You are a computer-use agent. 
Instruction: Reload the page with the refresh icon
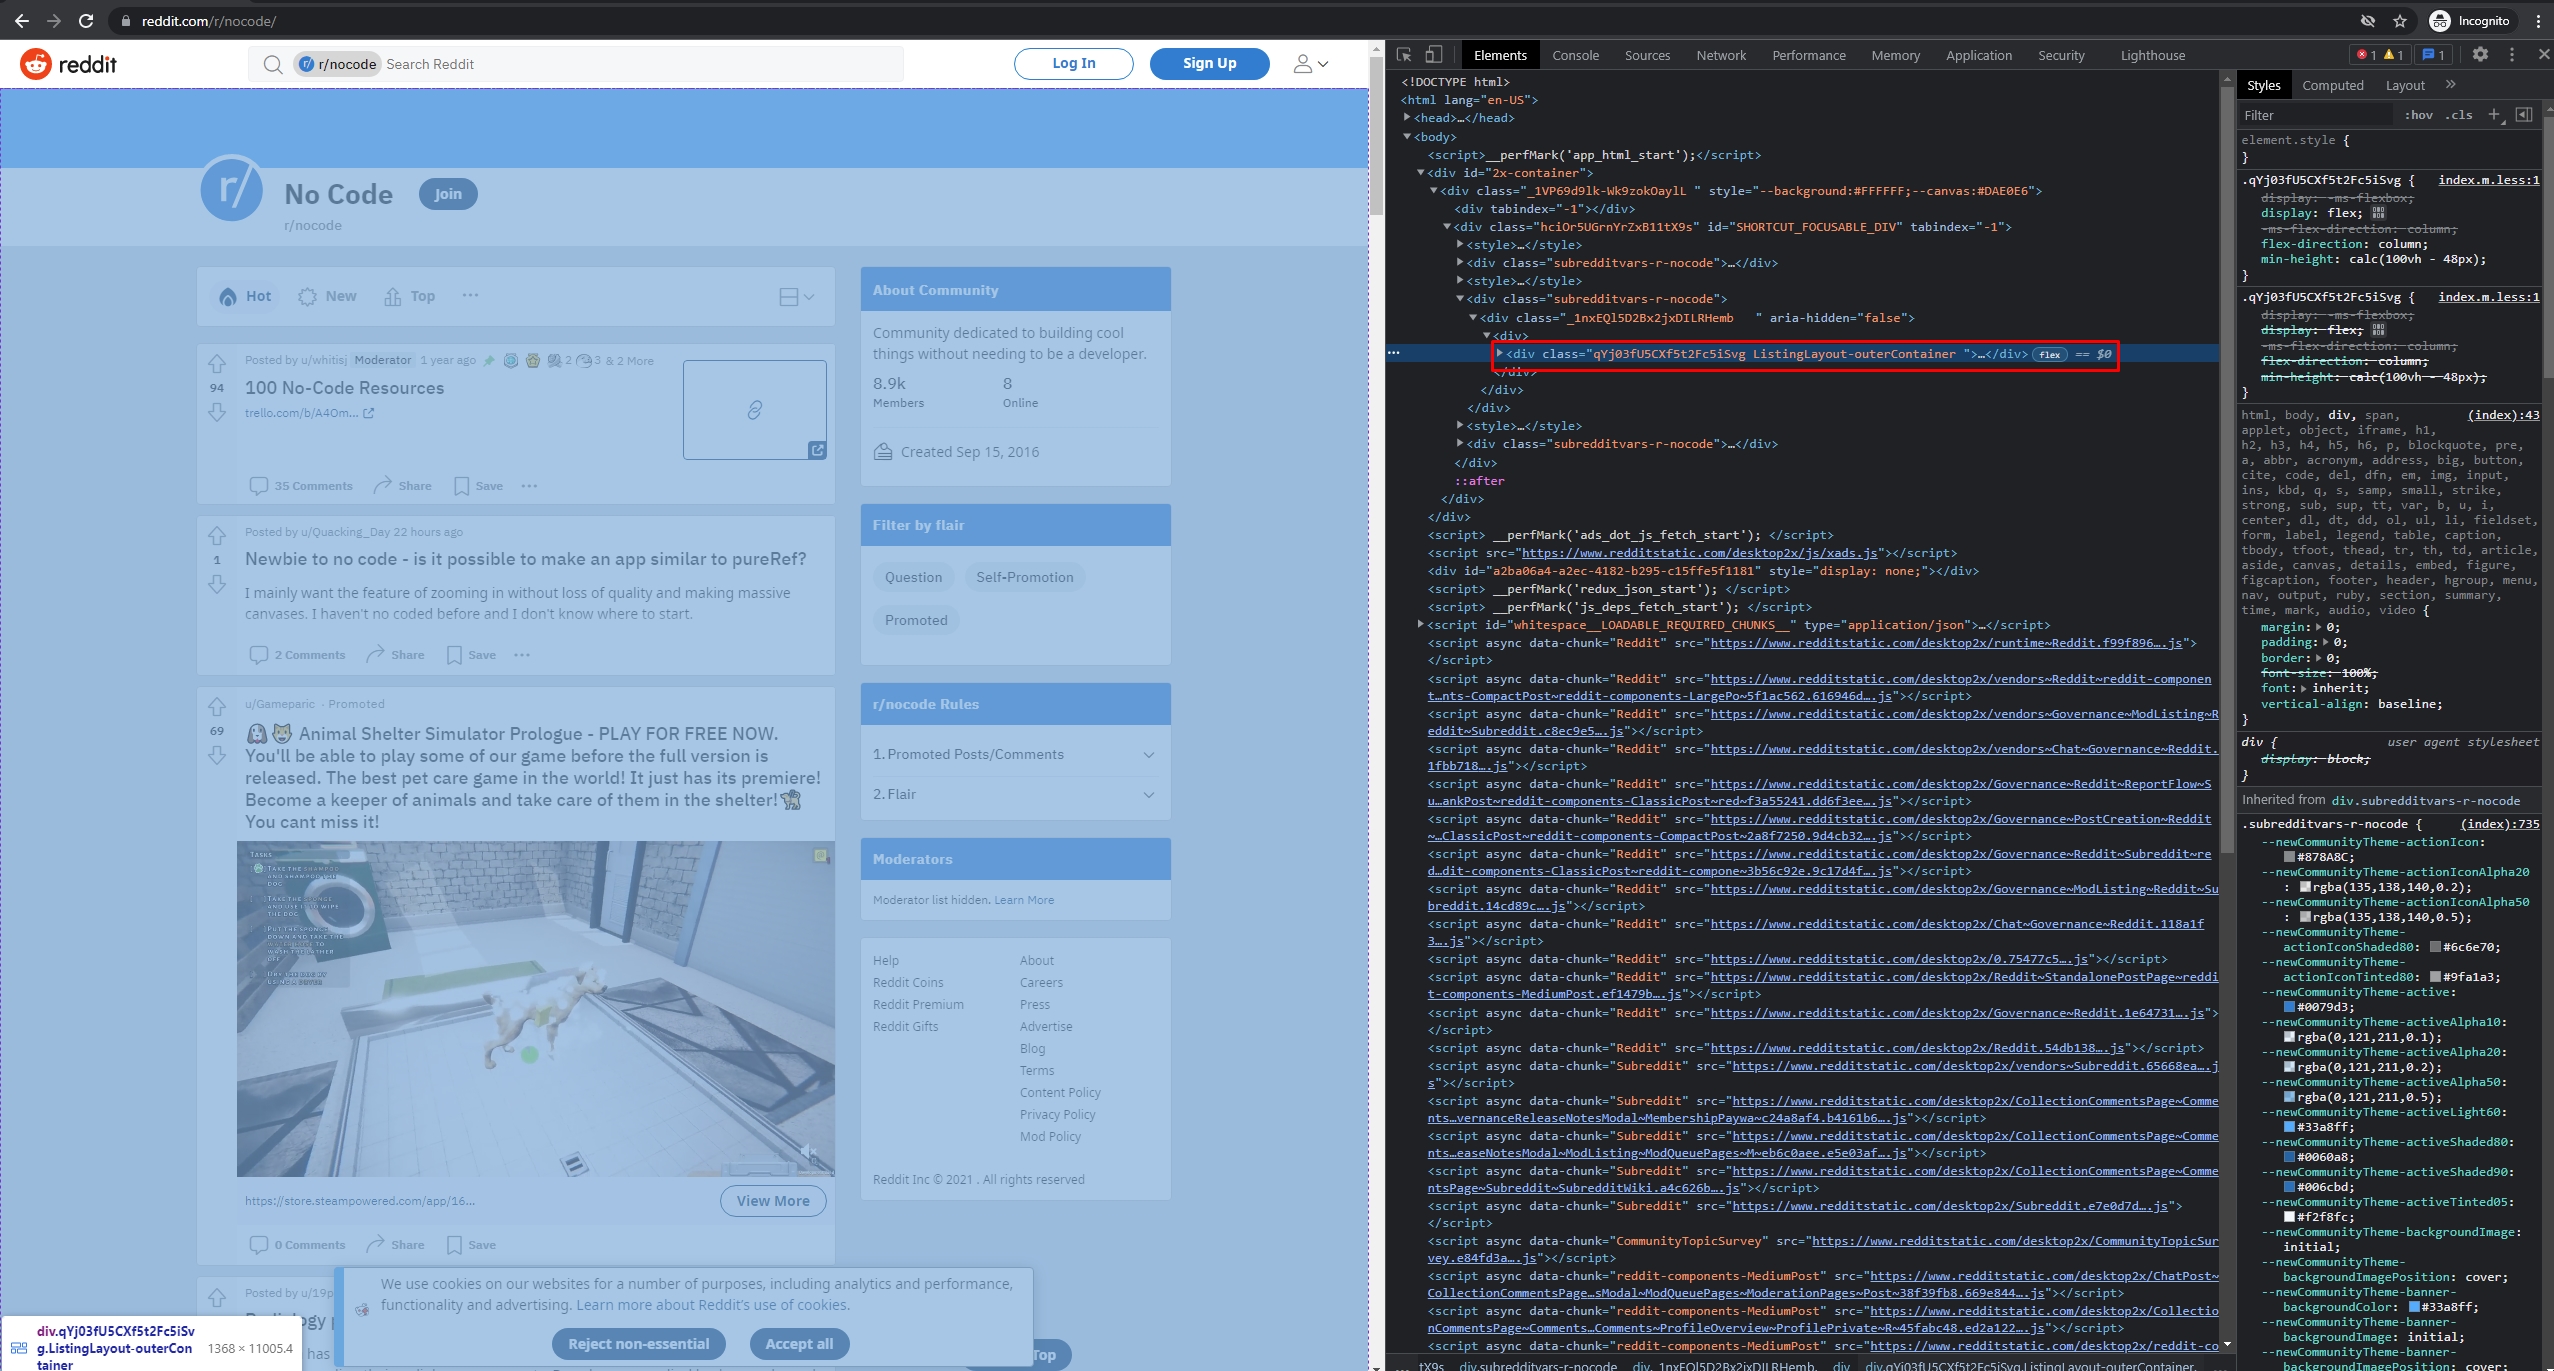[x=86, y=21]
